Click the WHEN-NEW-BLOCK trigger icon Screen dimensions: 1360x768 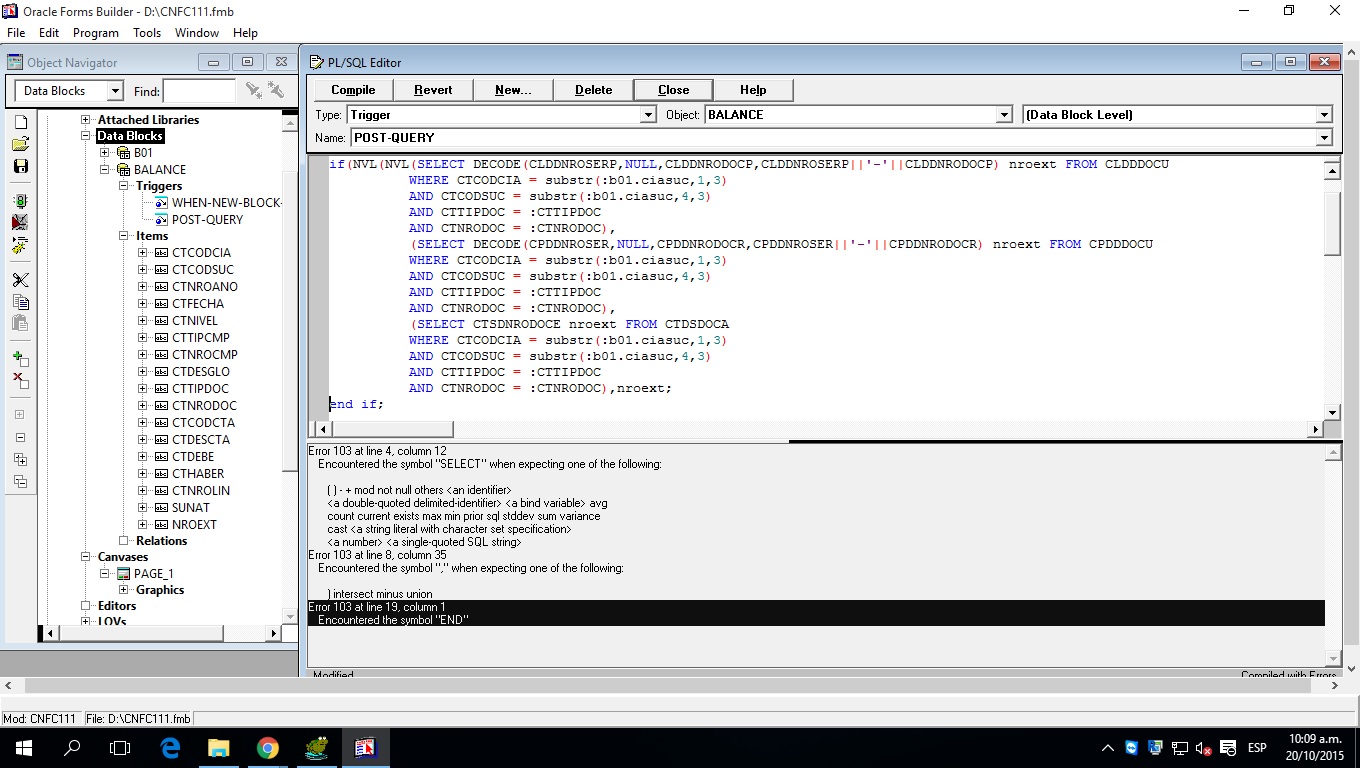161,203
